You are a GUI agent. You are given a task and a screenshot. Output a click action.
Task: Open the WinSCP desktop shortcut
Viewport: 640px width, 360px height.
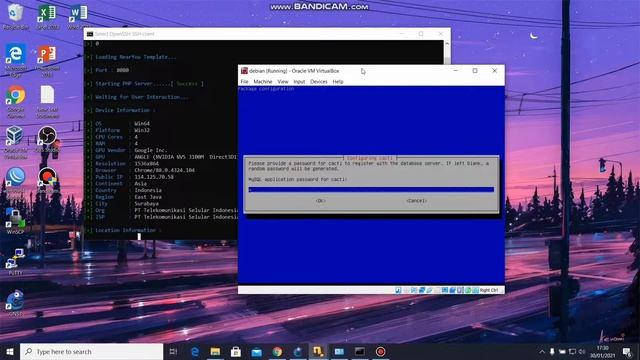[16, 221]
